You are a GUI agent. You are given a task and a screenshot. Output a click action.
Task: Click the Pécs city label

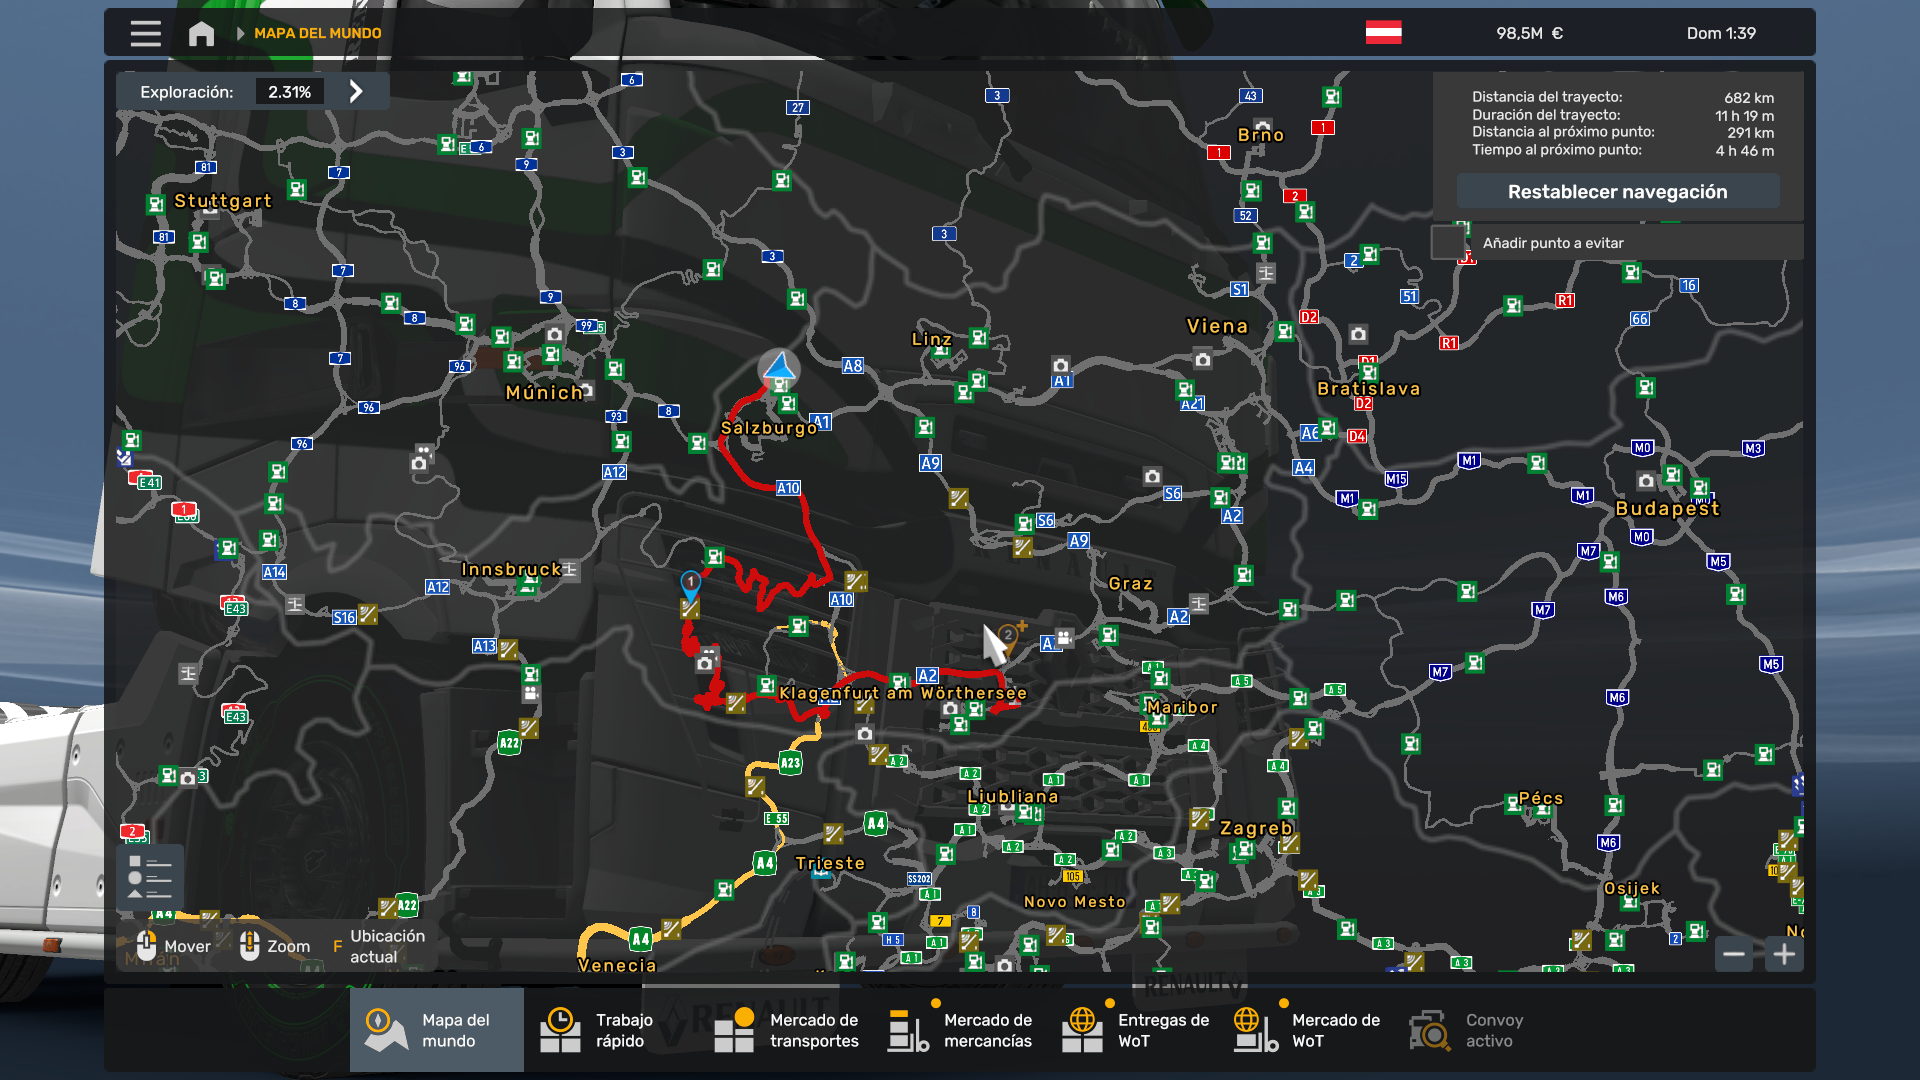point(1540,798)
